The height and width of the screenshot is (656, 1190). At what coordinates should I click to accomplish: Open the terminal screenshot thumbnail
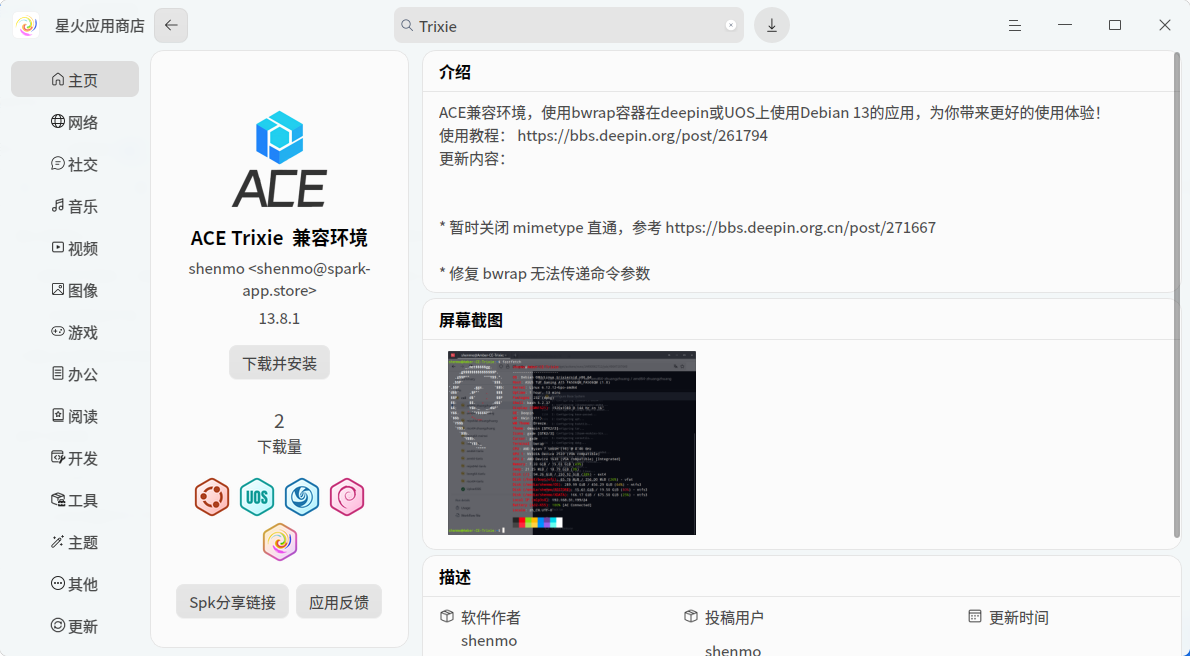571,443
